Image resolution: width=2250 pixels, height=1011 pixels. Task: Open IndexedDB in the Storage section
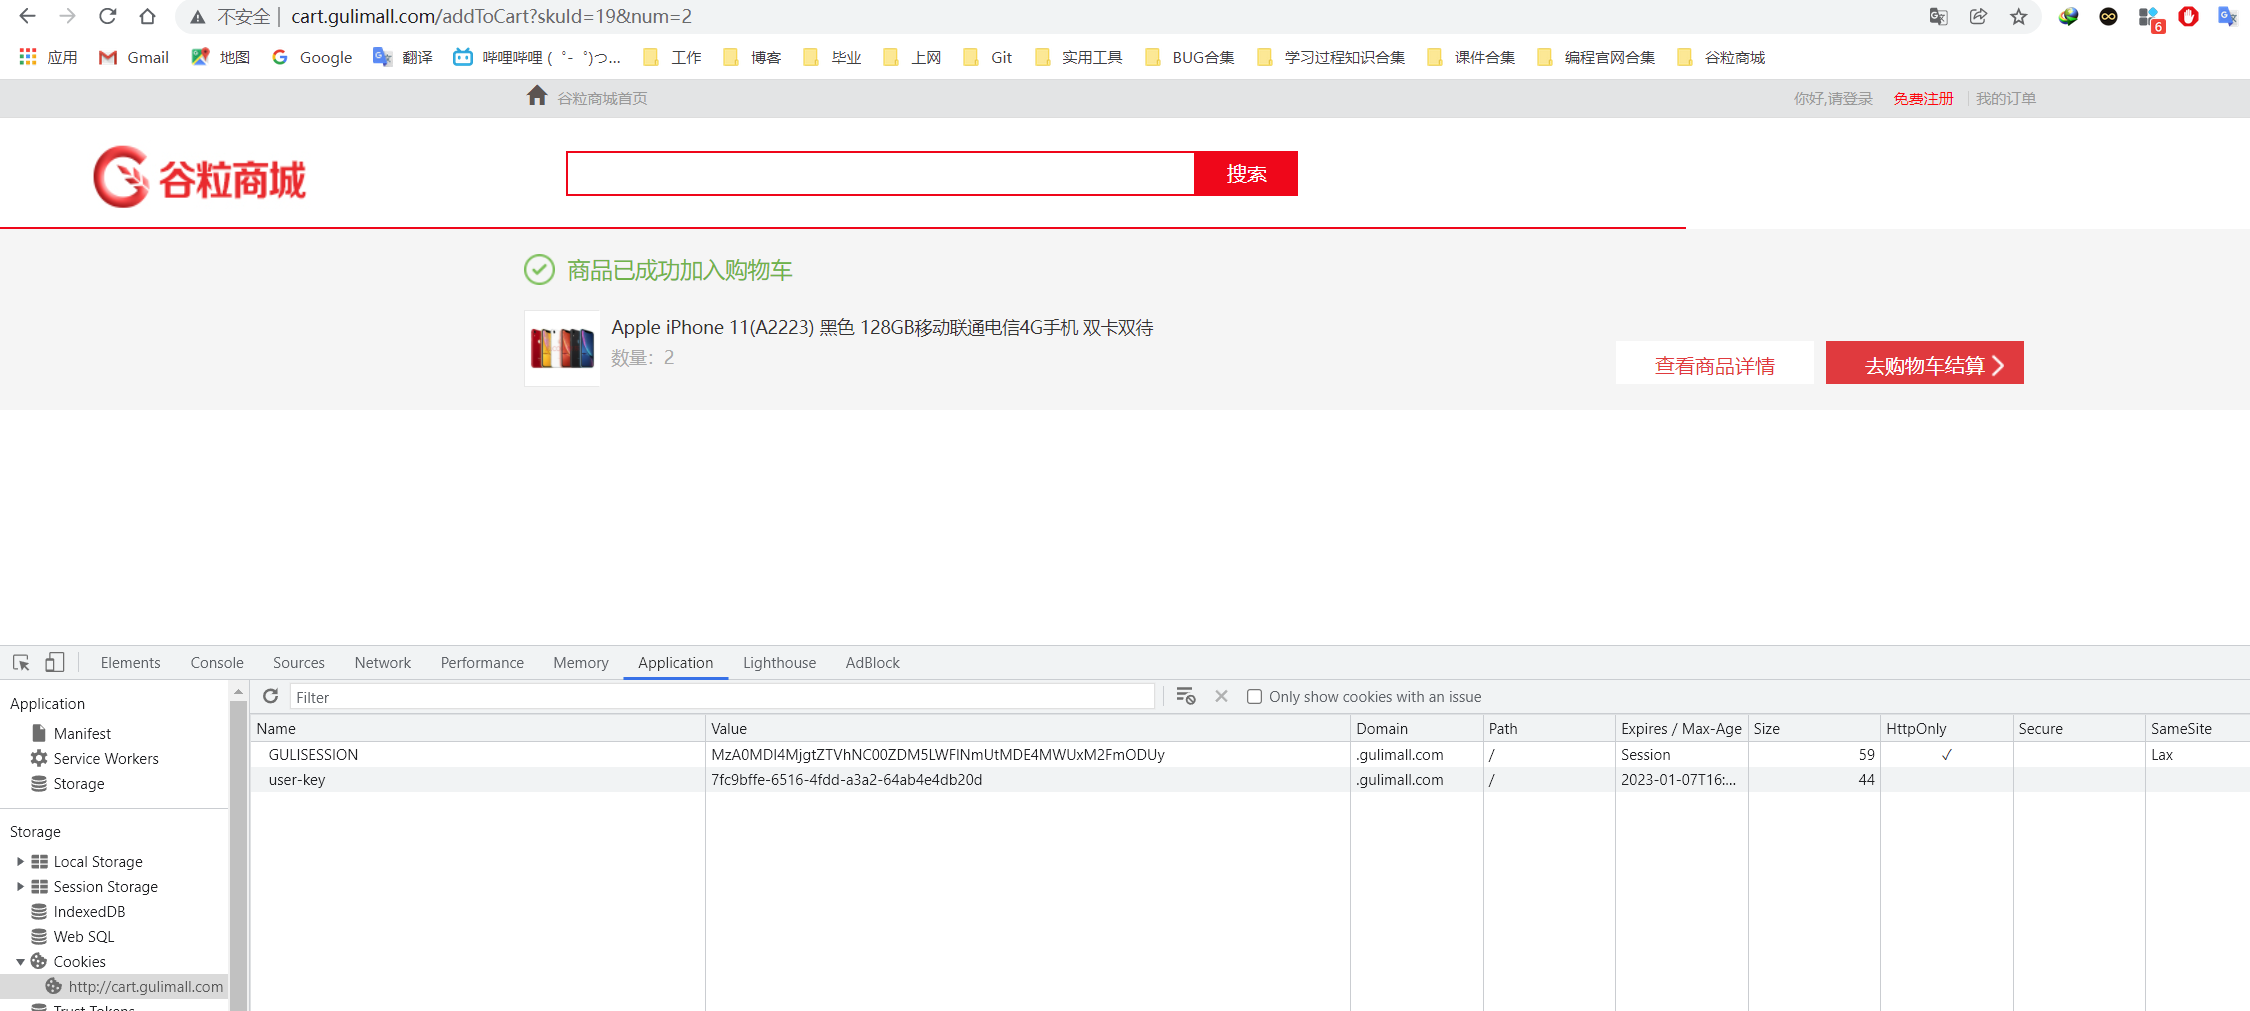pyautogui.click(x=89, y=911)
